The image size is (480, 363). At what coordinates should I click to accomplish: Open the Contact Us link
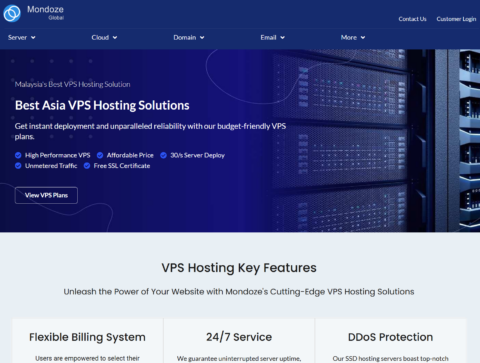click(412, 19)
